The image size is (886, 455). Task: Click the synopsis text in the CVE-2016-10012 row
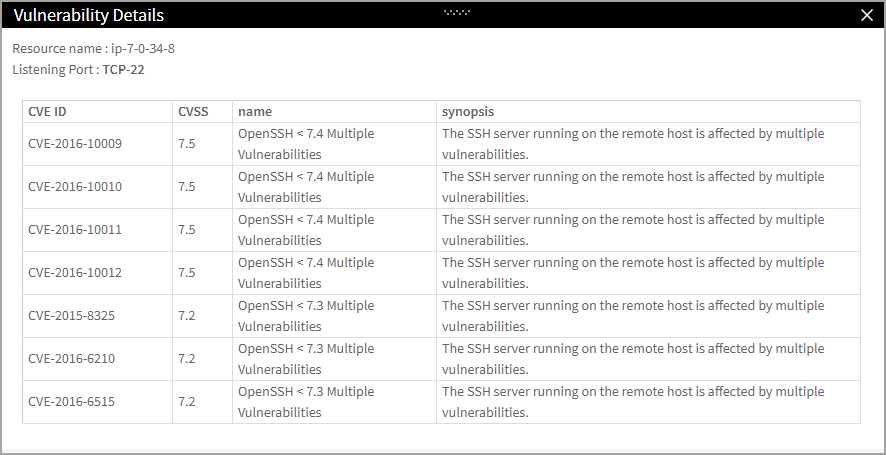[x=633, y=272]
